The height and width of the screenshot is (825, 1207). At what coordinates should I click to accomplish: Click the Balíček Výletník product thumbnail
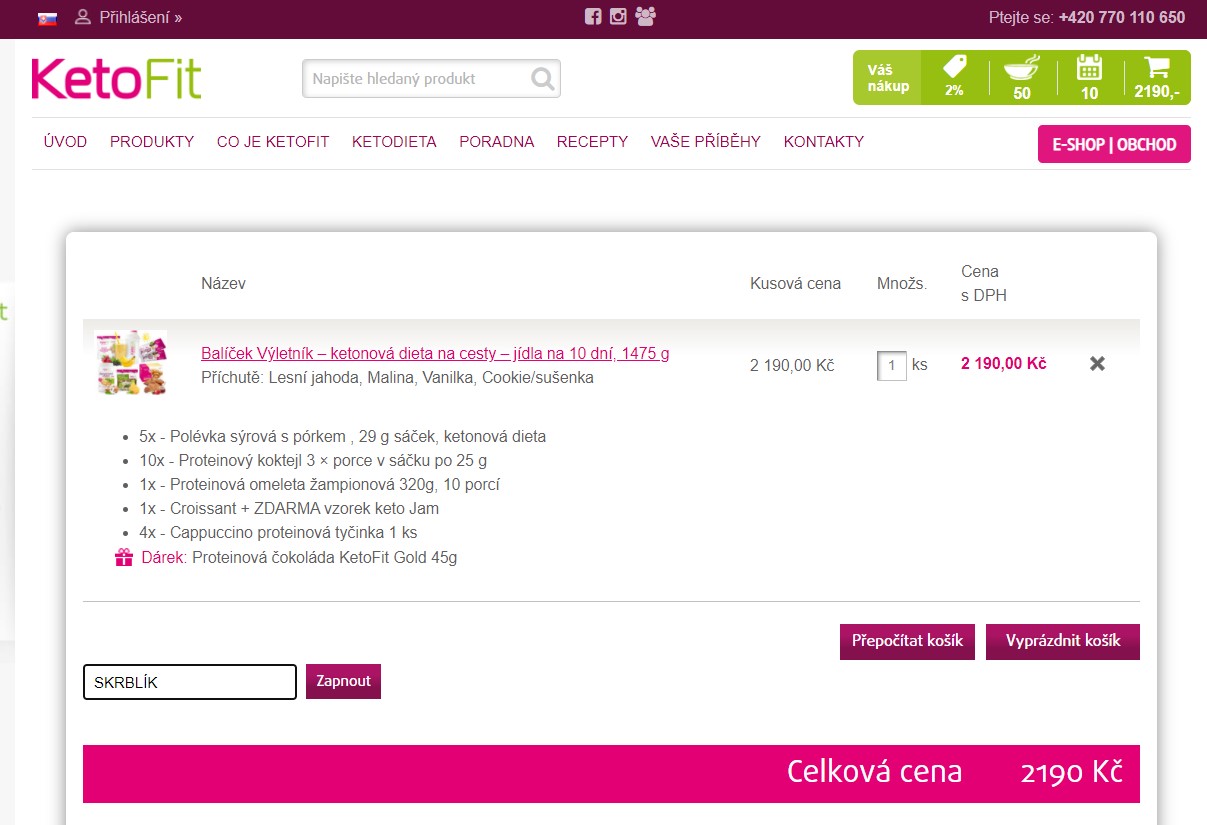point(131,362)
